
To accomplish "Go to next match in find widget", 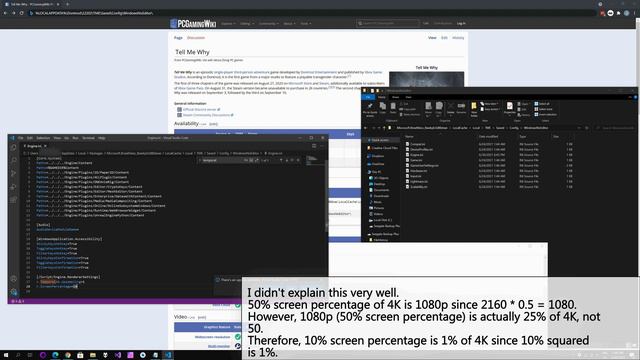I will pos(287,160).
